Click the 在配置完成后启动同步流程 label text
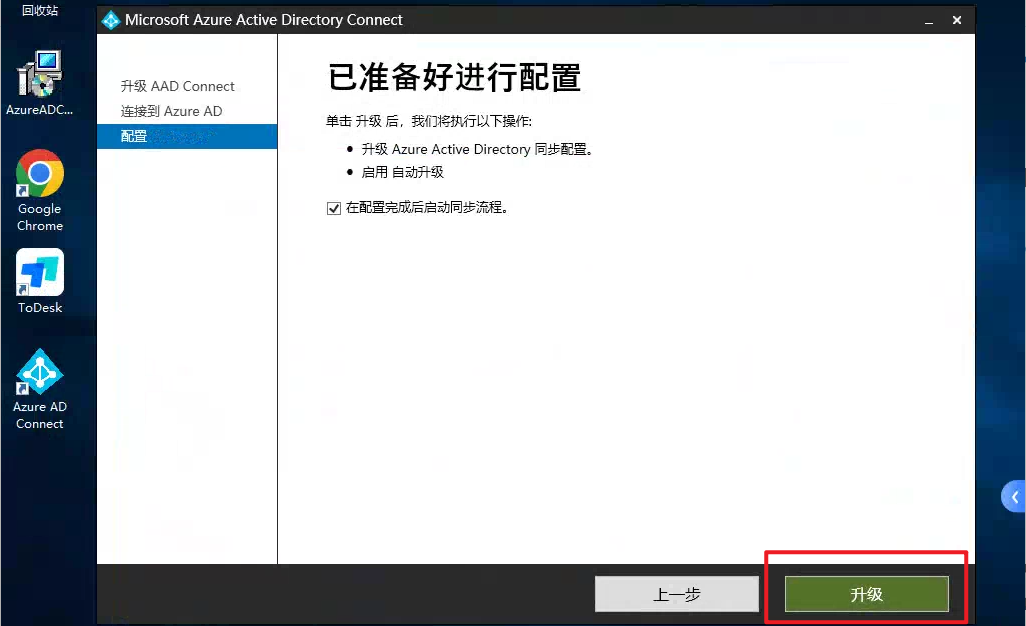This screenshot has width=1026, height=626. click(x=427, y=208)
